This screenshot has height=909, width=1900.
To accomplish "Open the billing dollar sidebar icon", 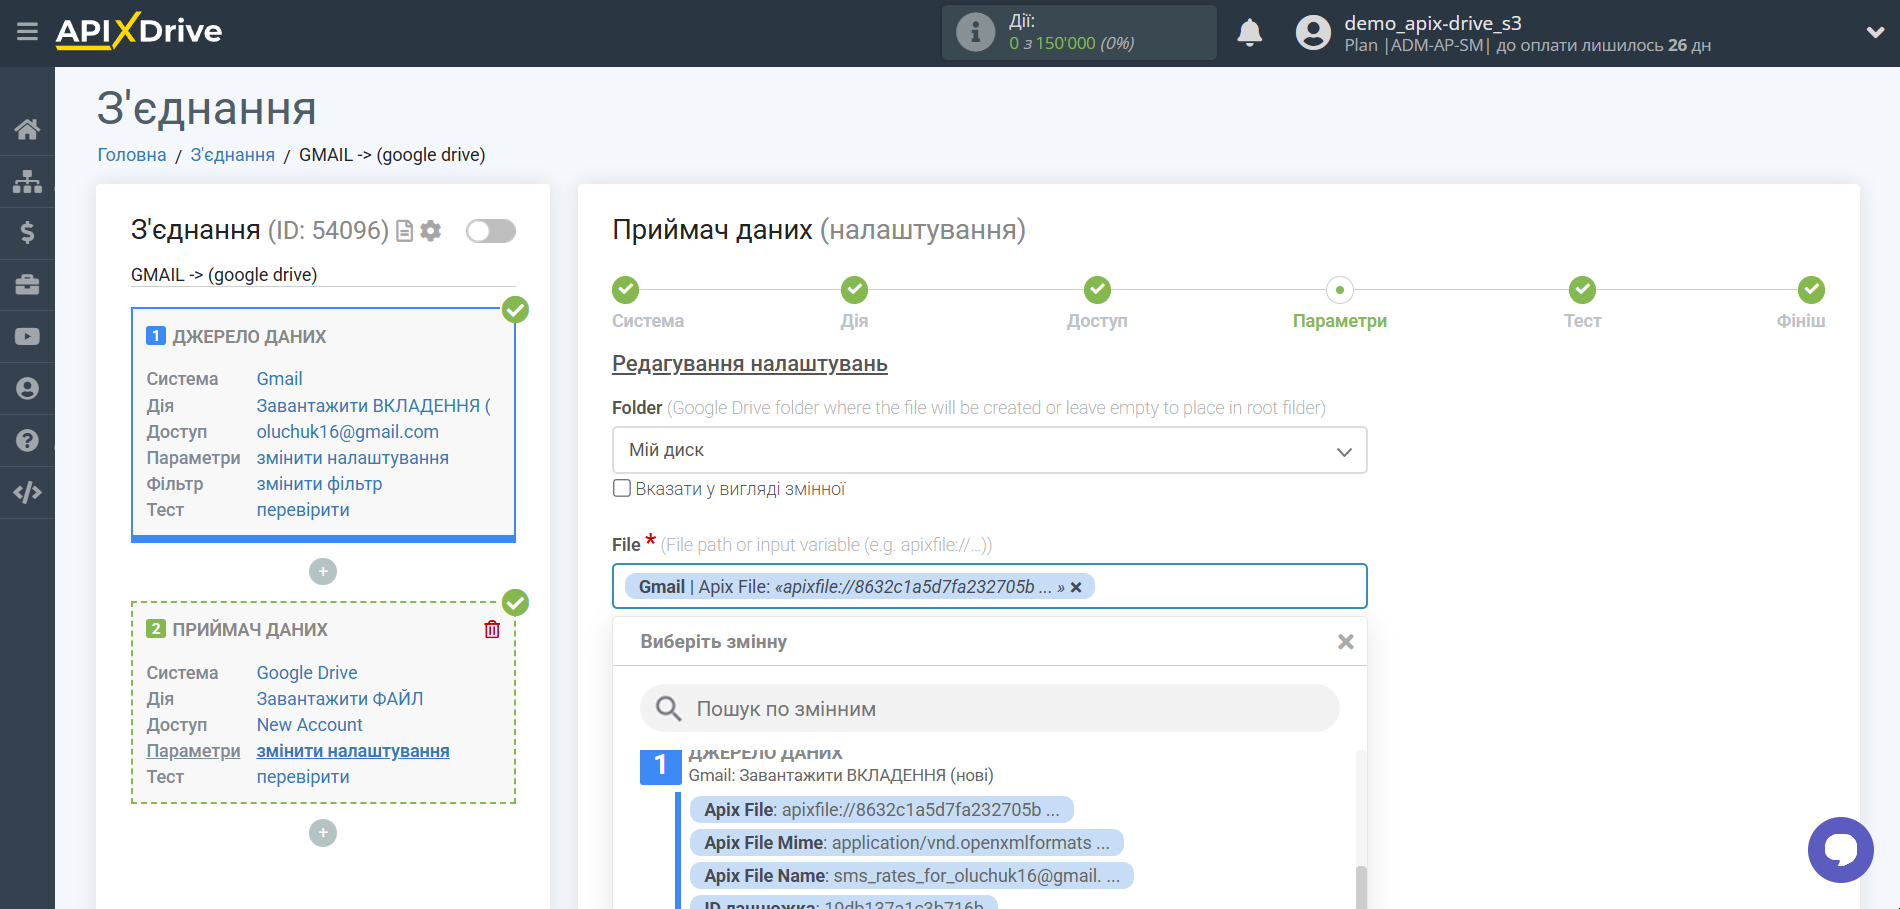I will point(27,233).
